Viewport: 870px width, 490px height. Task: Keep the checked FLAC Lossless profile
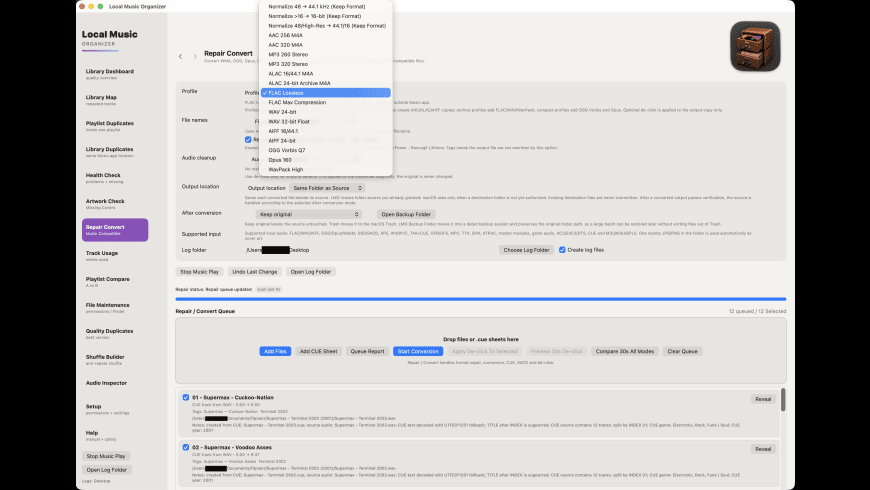[x=326, y=93]
